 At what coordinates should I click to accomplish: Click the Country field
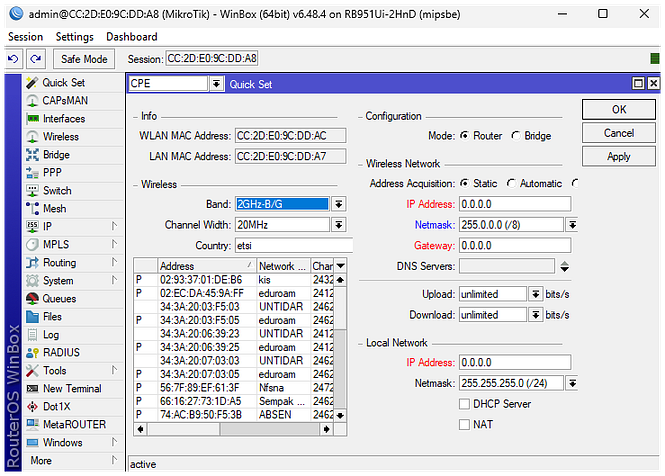click(293, 246)
